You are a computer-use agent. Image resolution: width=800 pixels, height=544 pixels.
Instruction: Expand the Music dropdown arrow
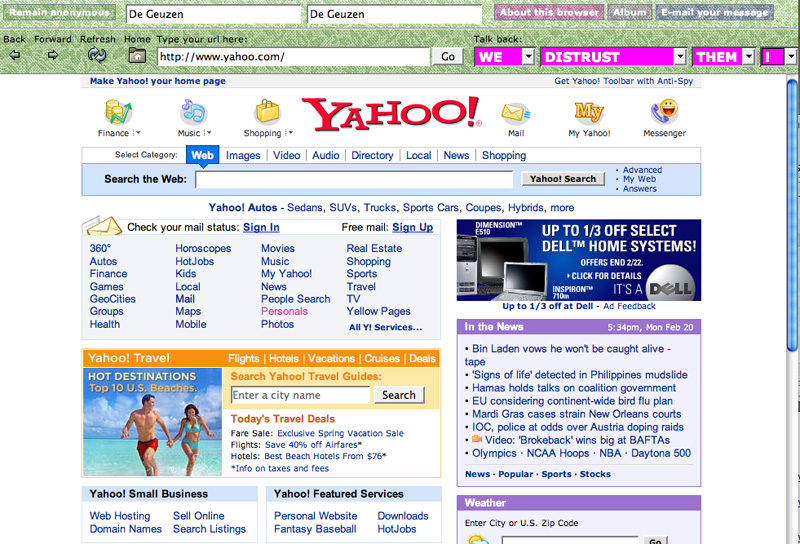[207, 133]
